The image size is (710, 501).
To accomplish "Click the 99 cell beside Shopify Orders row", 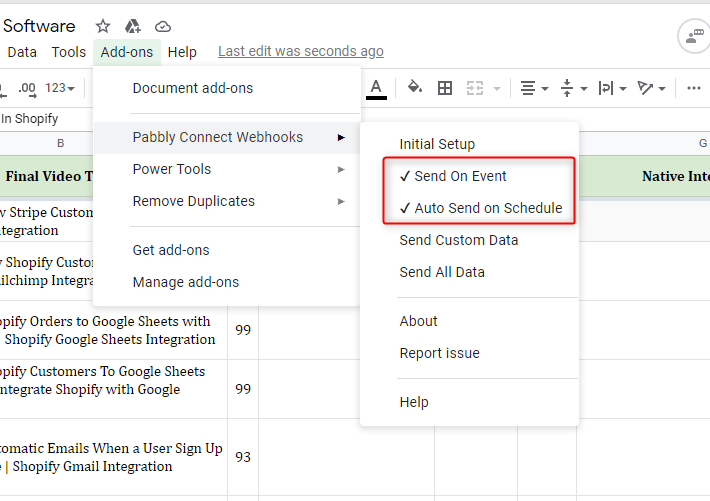I will [243, 330].
